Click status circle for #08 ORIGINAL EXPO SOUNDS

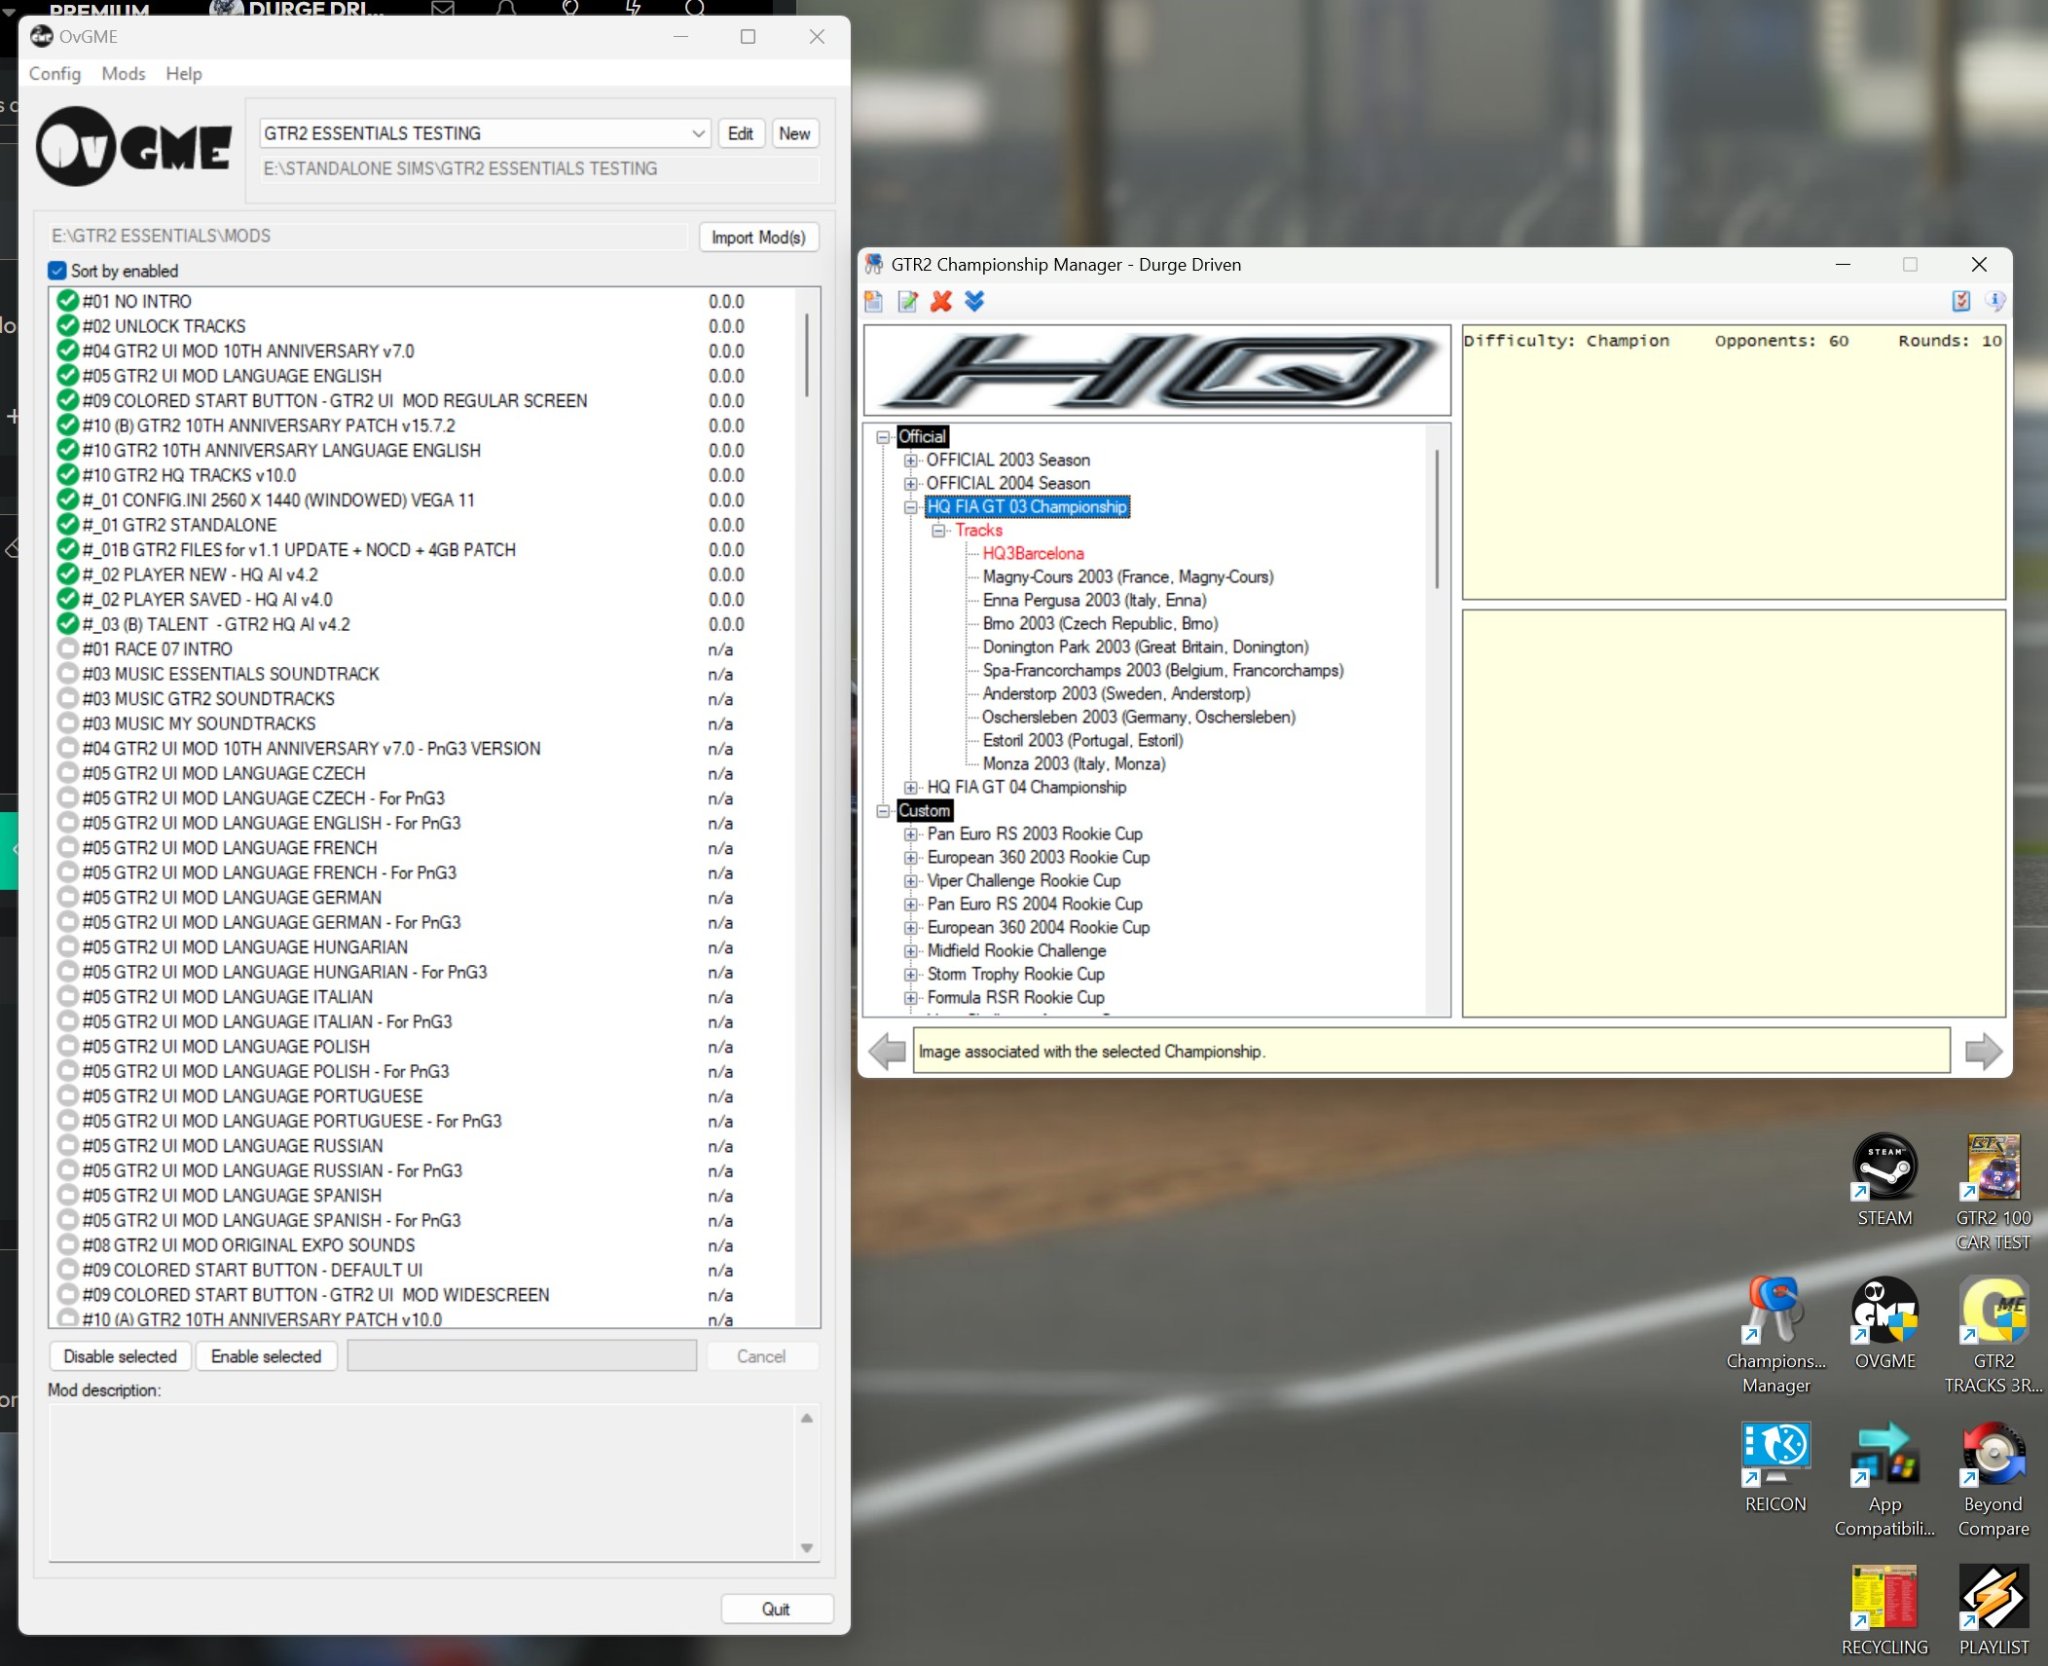click(x=68, y=1245)
